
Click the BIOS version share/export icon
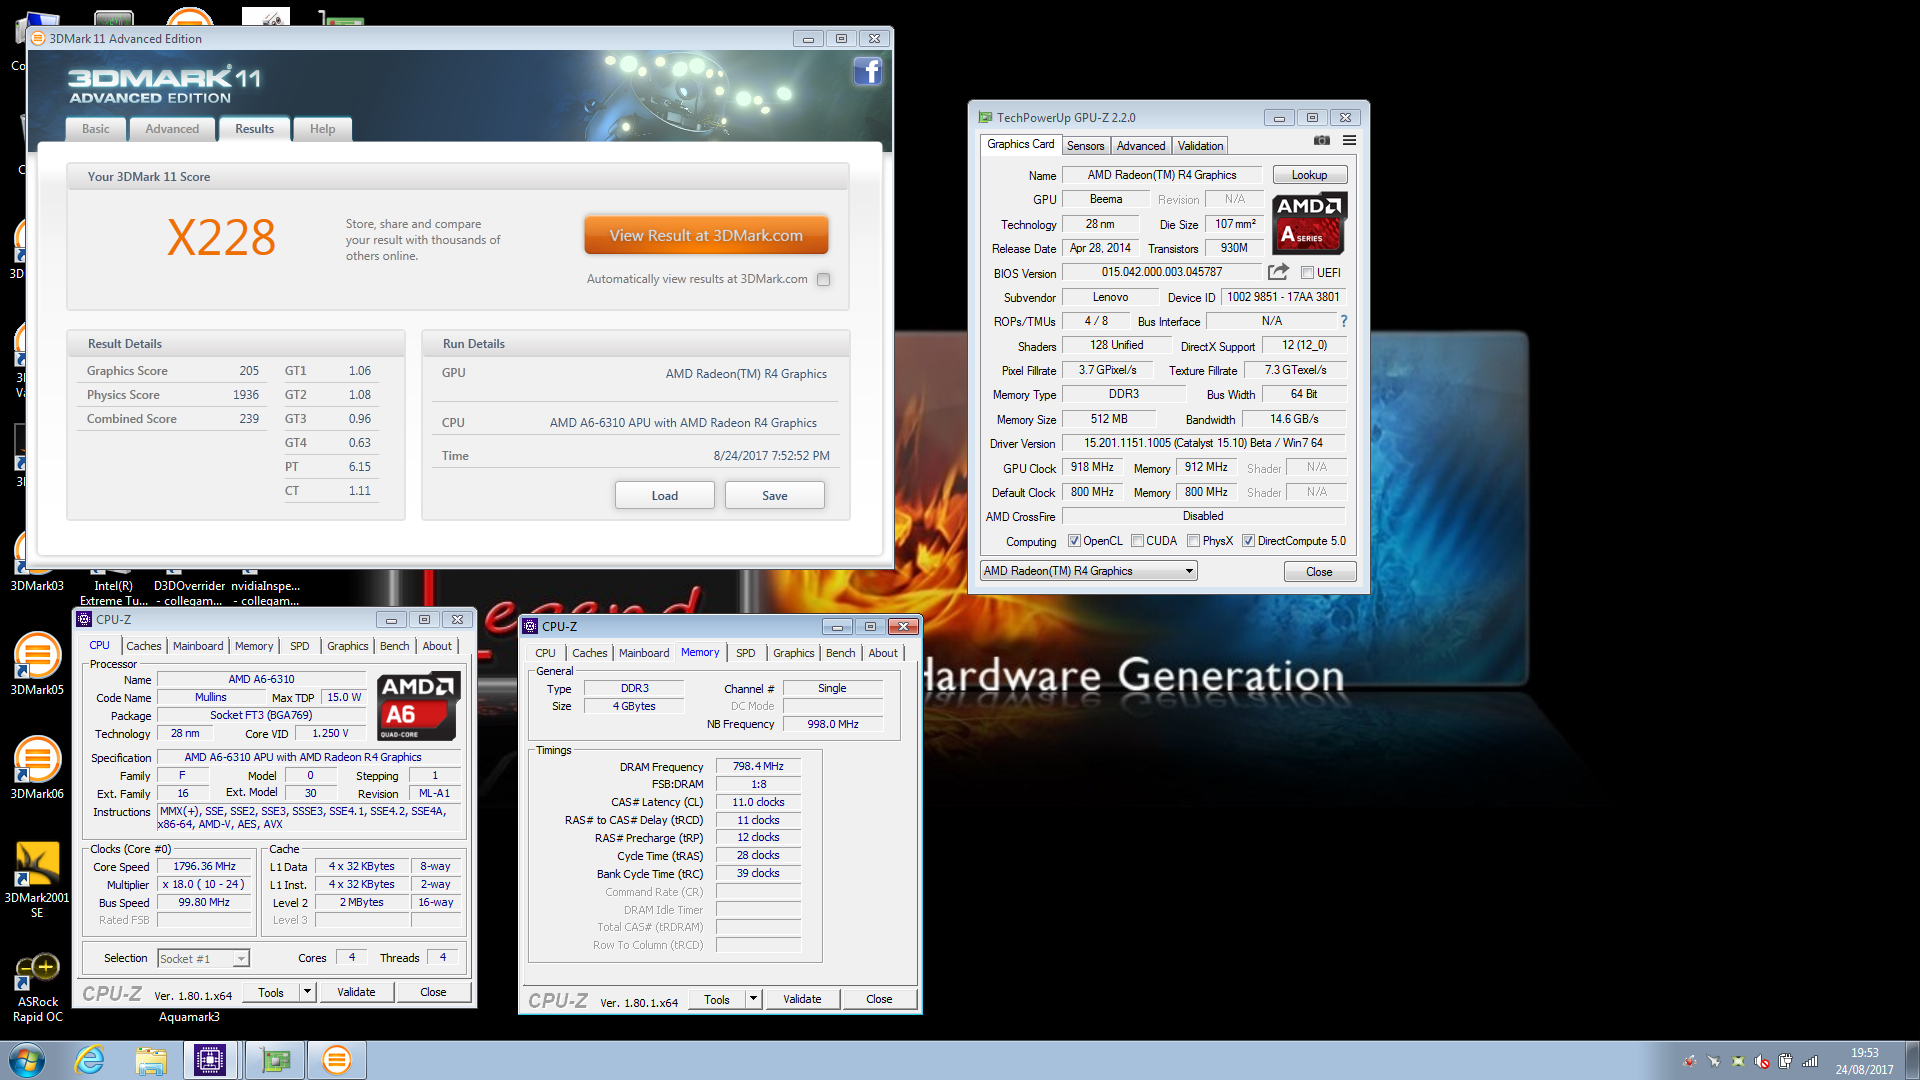click(x=1278, y=272)
